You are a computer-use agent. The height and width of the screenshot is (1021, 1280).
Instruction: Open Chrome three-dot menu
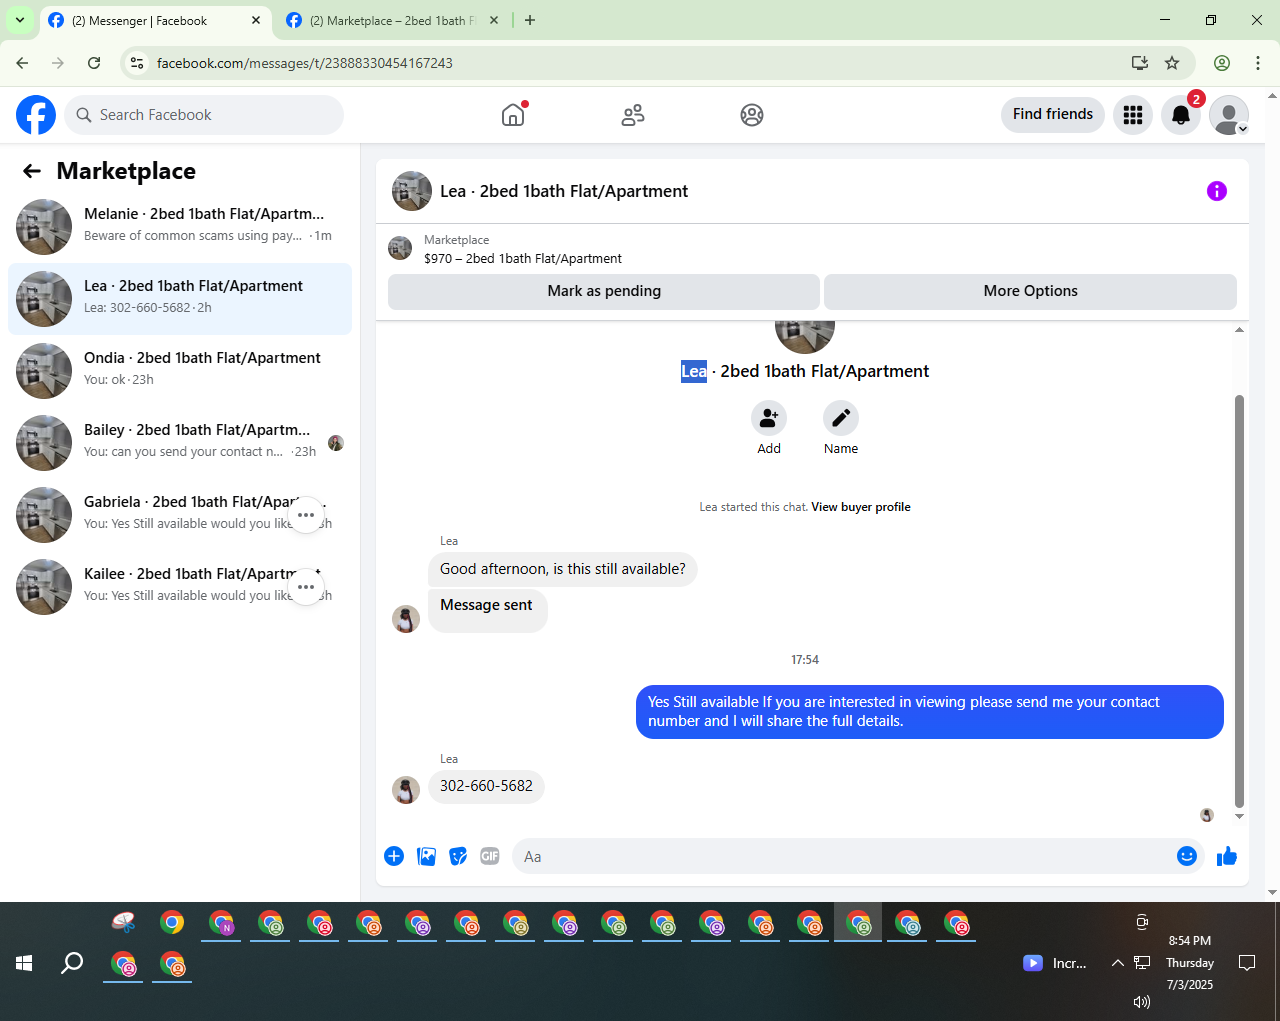tap(1258, 63)
